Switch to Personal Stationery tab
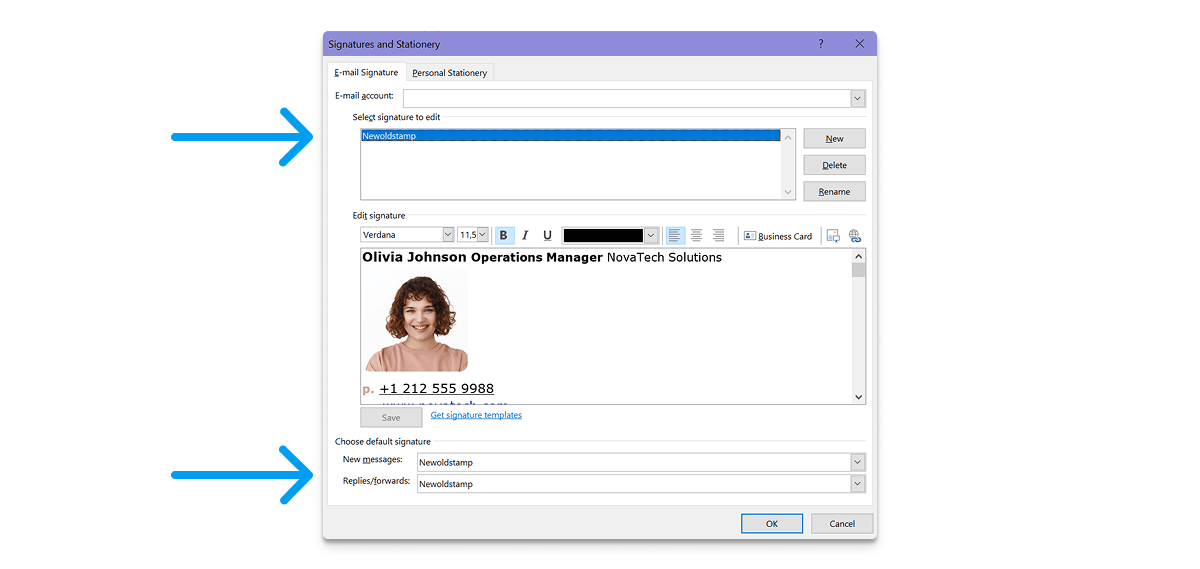Screen dimensions: 1200x569 coord(449,73)
